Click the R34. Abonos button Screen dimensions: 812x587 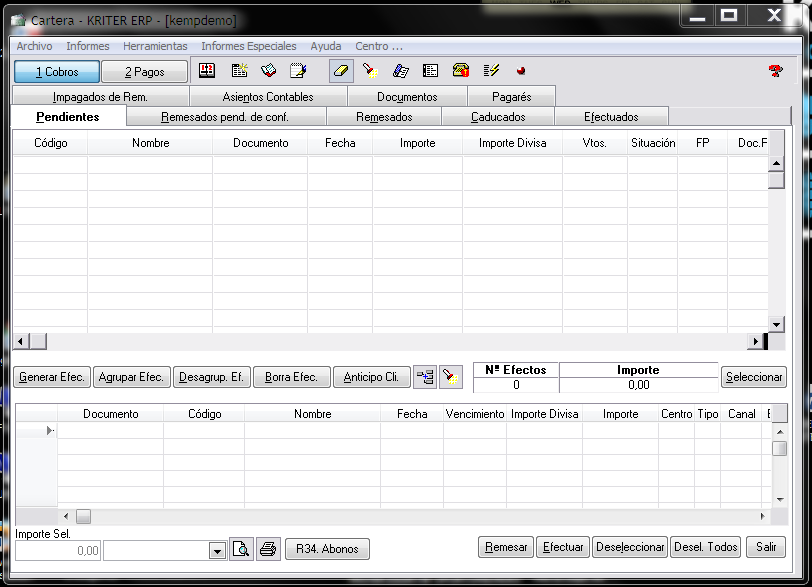tap(327, 549)
